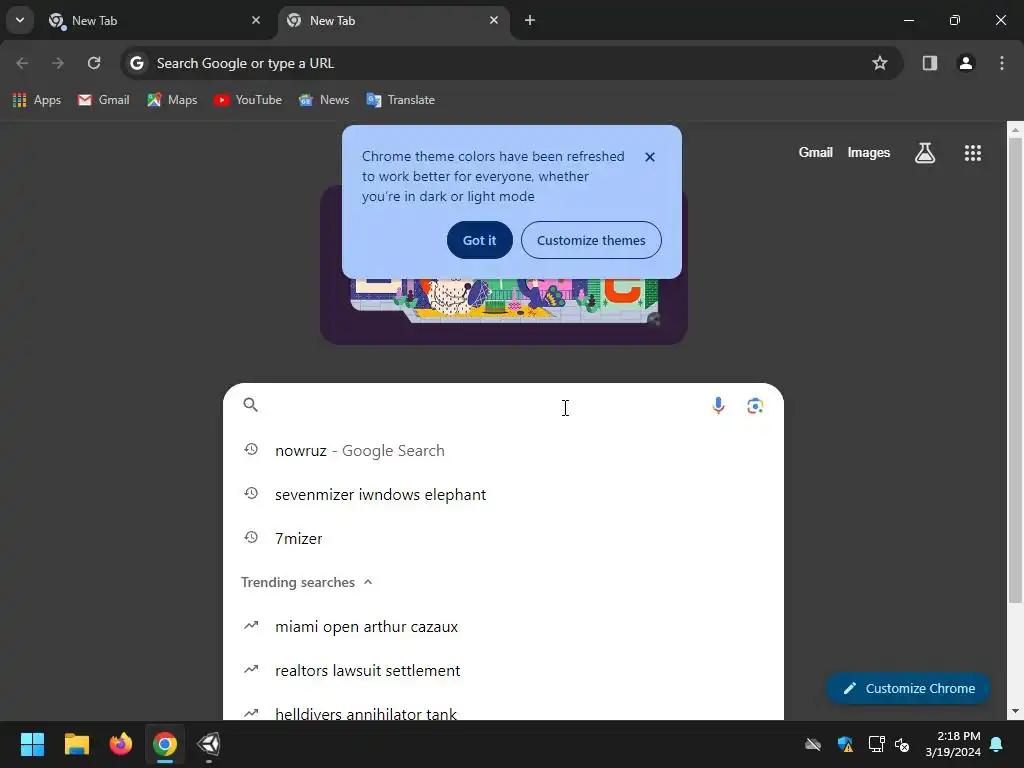Viewport: 1024px width, 768px height.
Task: Select nowruz search suggestion
Action: (504, 451)
